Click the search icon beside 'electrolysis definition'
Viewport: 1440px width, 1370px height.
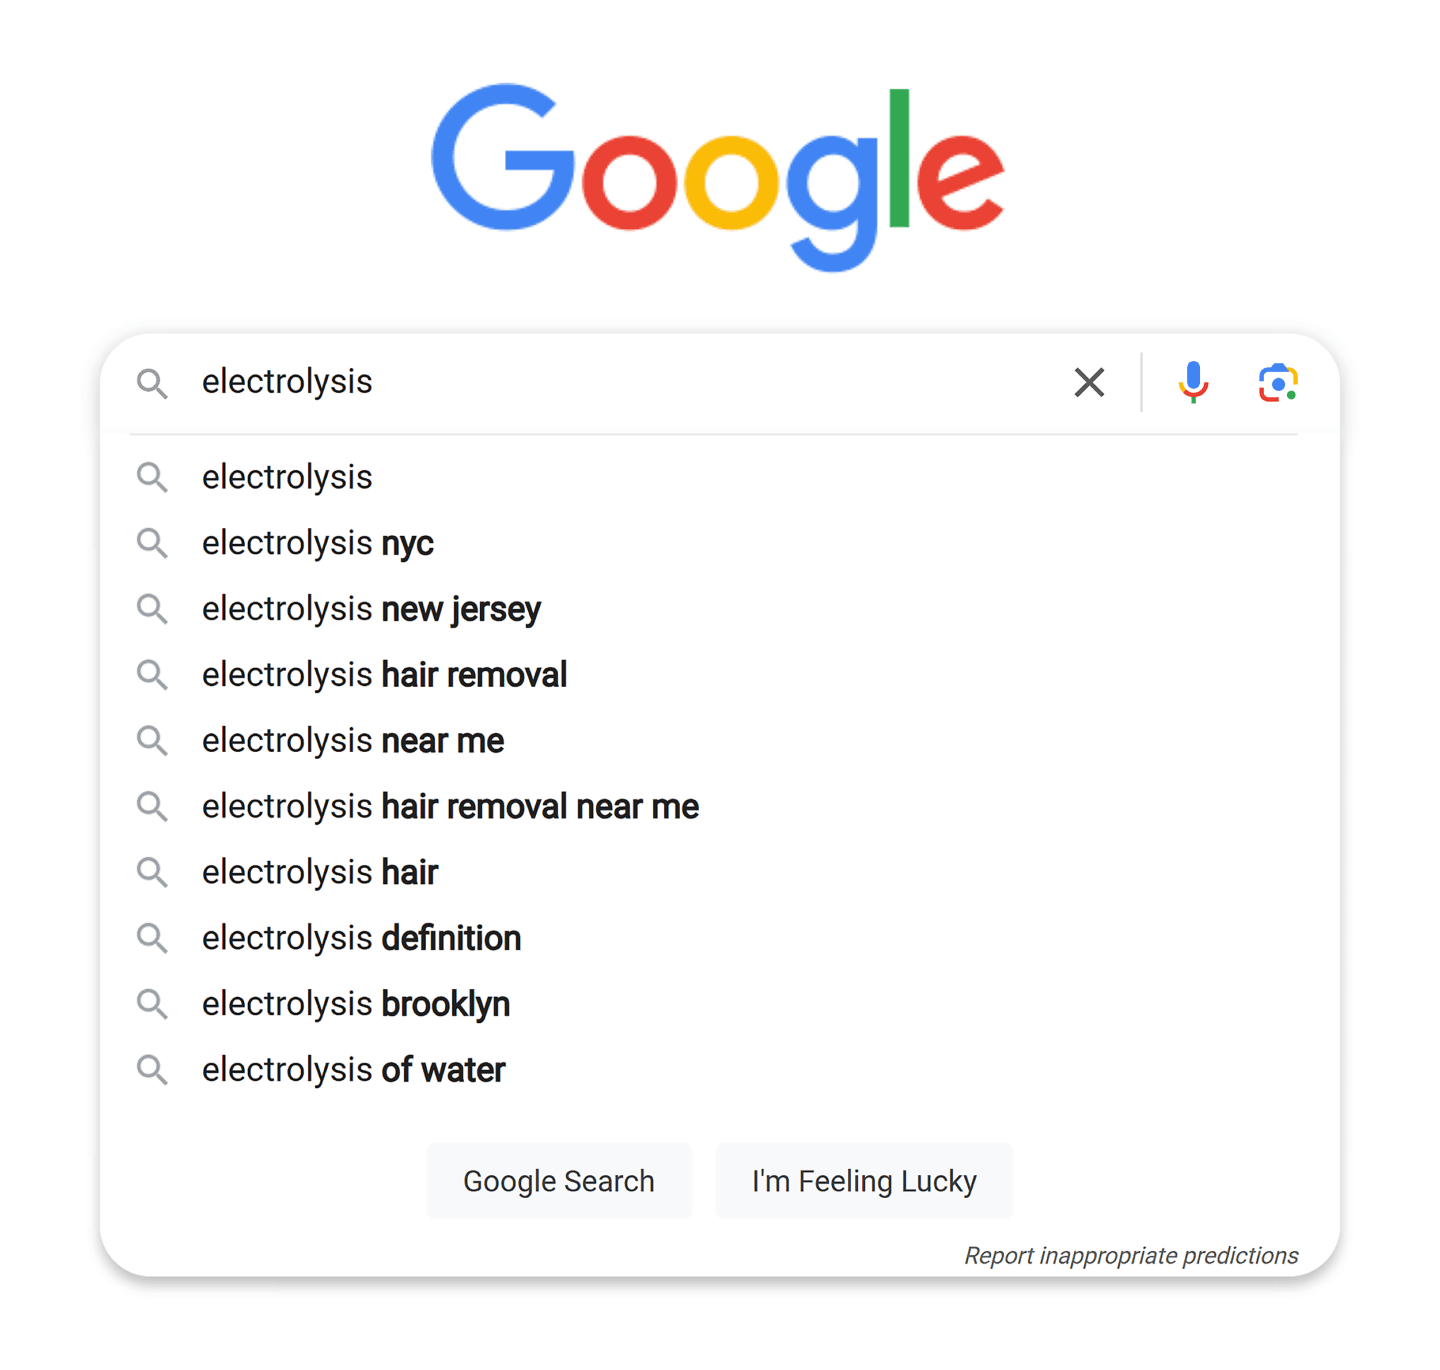[152, 938]
